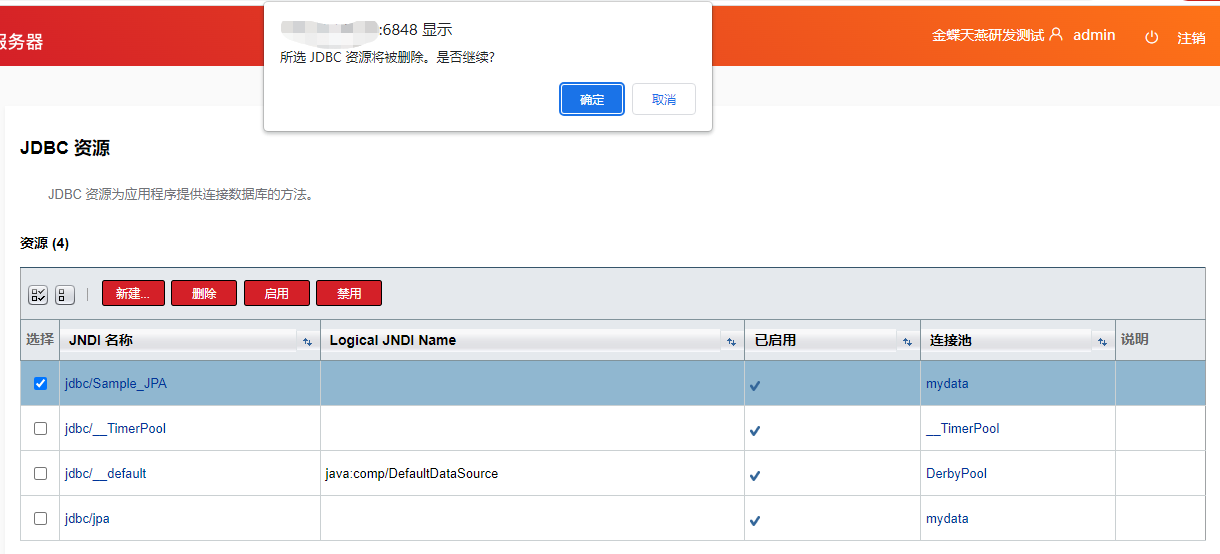The height and width of the screenshot is (554, 1220).
Task: Sort by JNDI 名称 column arrows
Action: [307, 342]
